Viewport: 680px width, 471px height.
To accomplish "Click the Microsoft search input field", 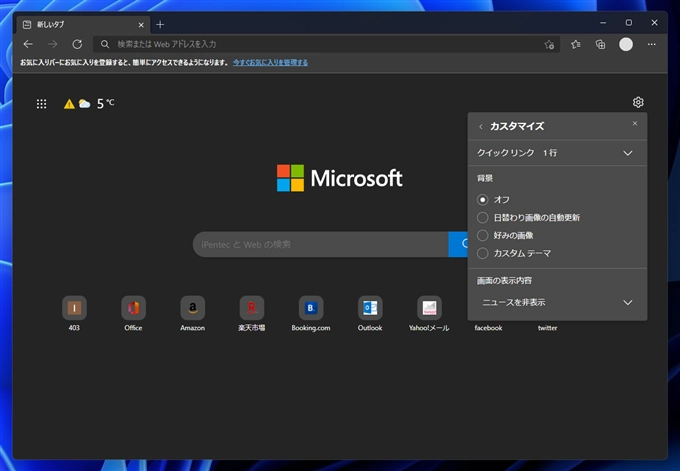I will click(320, 244).
